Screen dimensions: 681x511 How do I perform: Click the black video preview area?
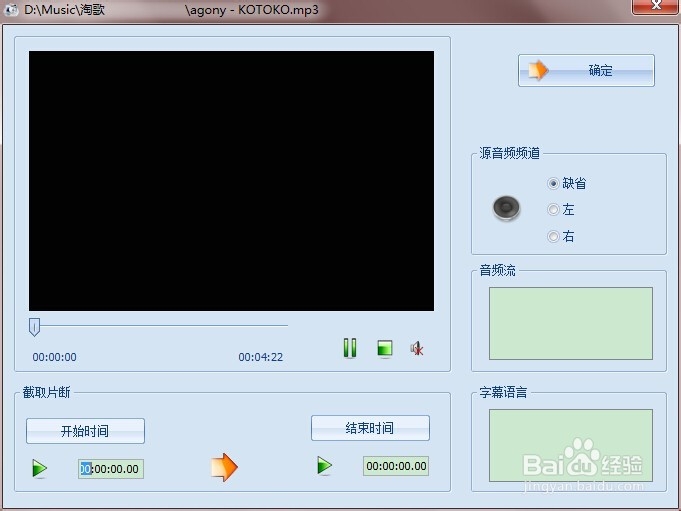tap(231, 181)
